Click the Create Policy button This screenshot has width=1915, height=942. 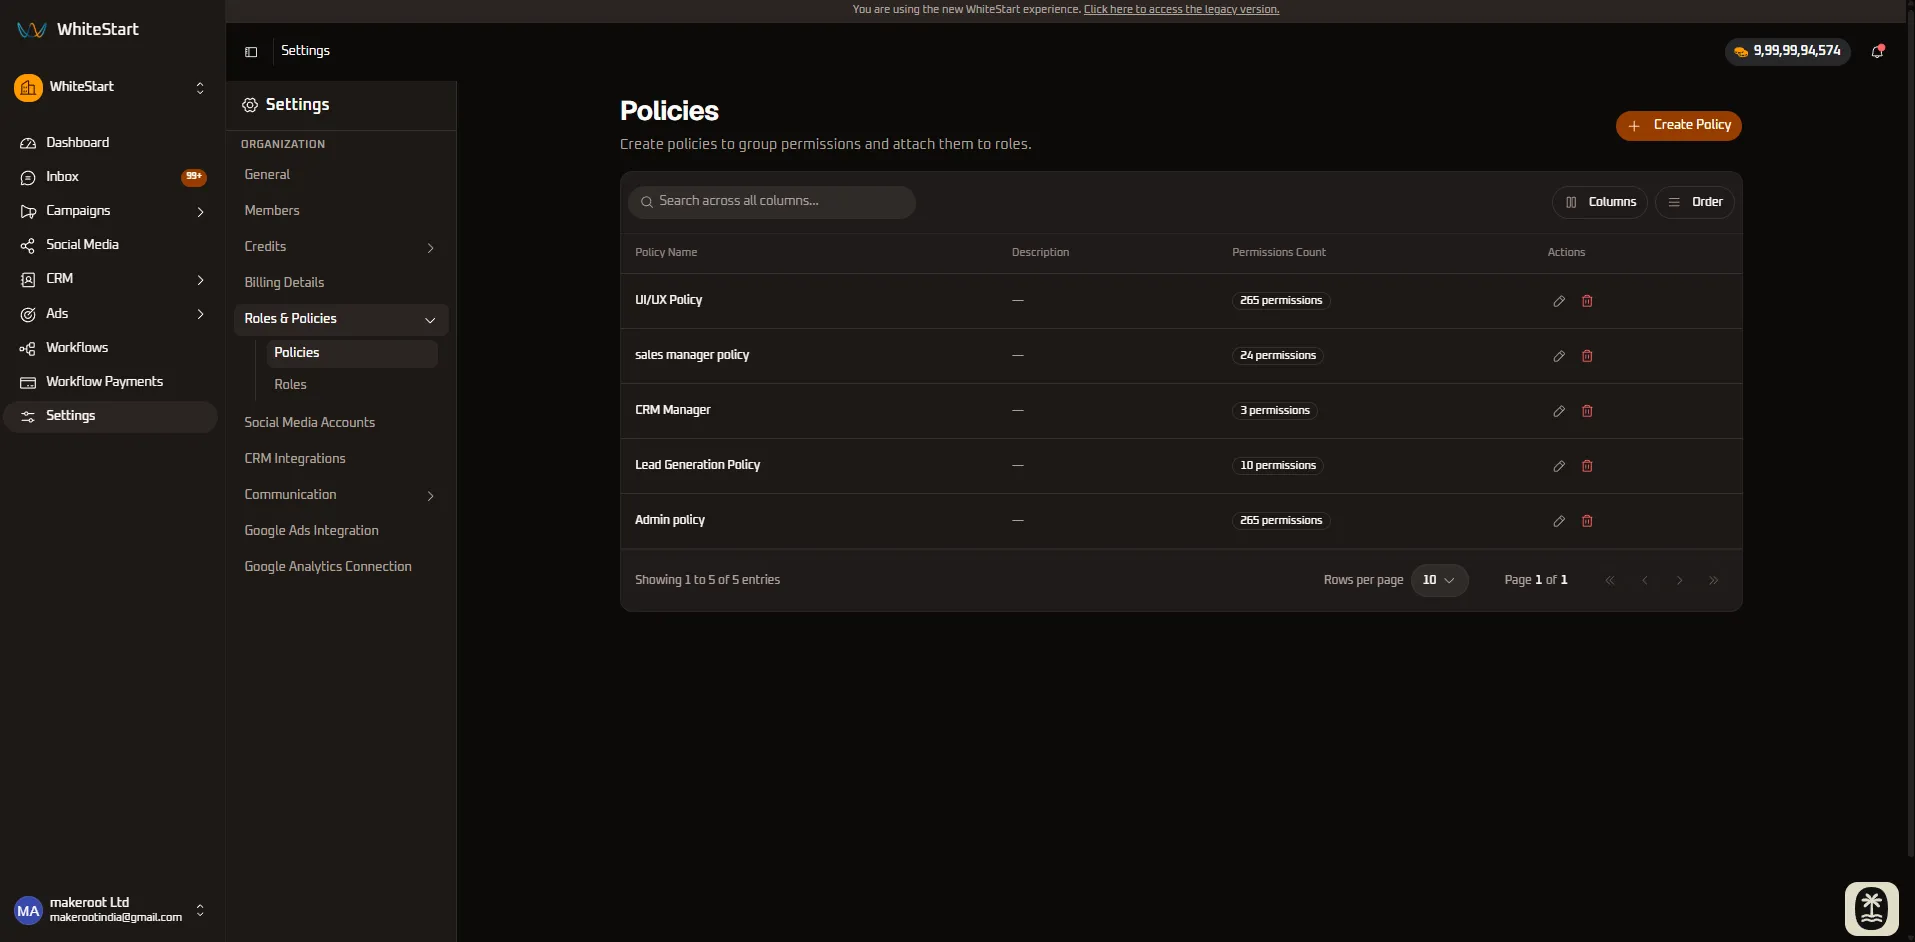tap(1678, 126)
